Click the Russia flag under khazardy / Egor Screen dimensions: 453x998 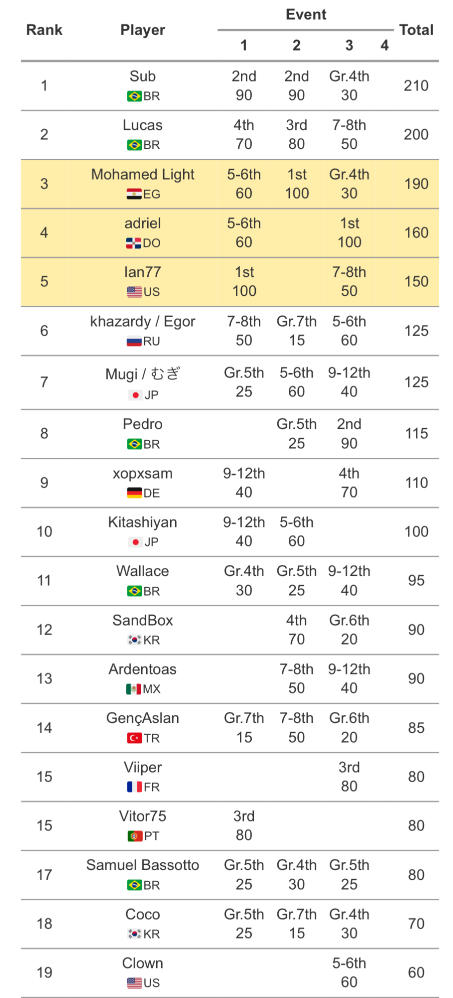coord(134,341)
